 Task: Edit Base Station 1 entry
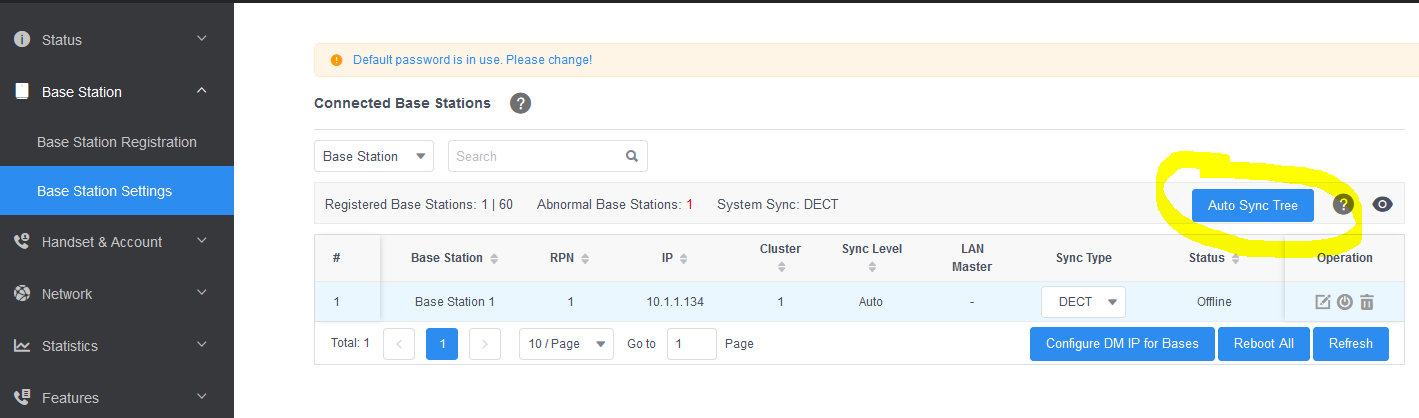(x=1322, y=302)
